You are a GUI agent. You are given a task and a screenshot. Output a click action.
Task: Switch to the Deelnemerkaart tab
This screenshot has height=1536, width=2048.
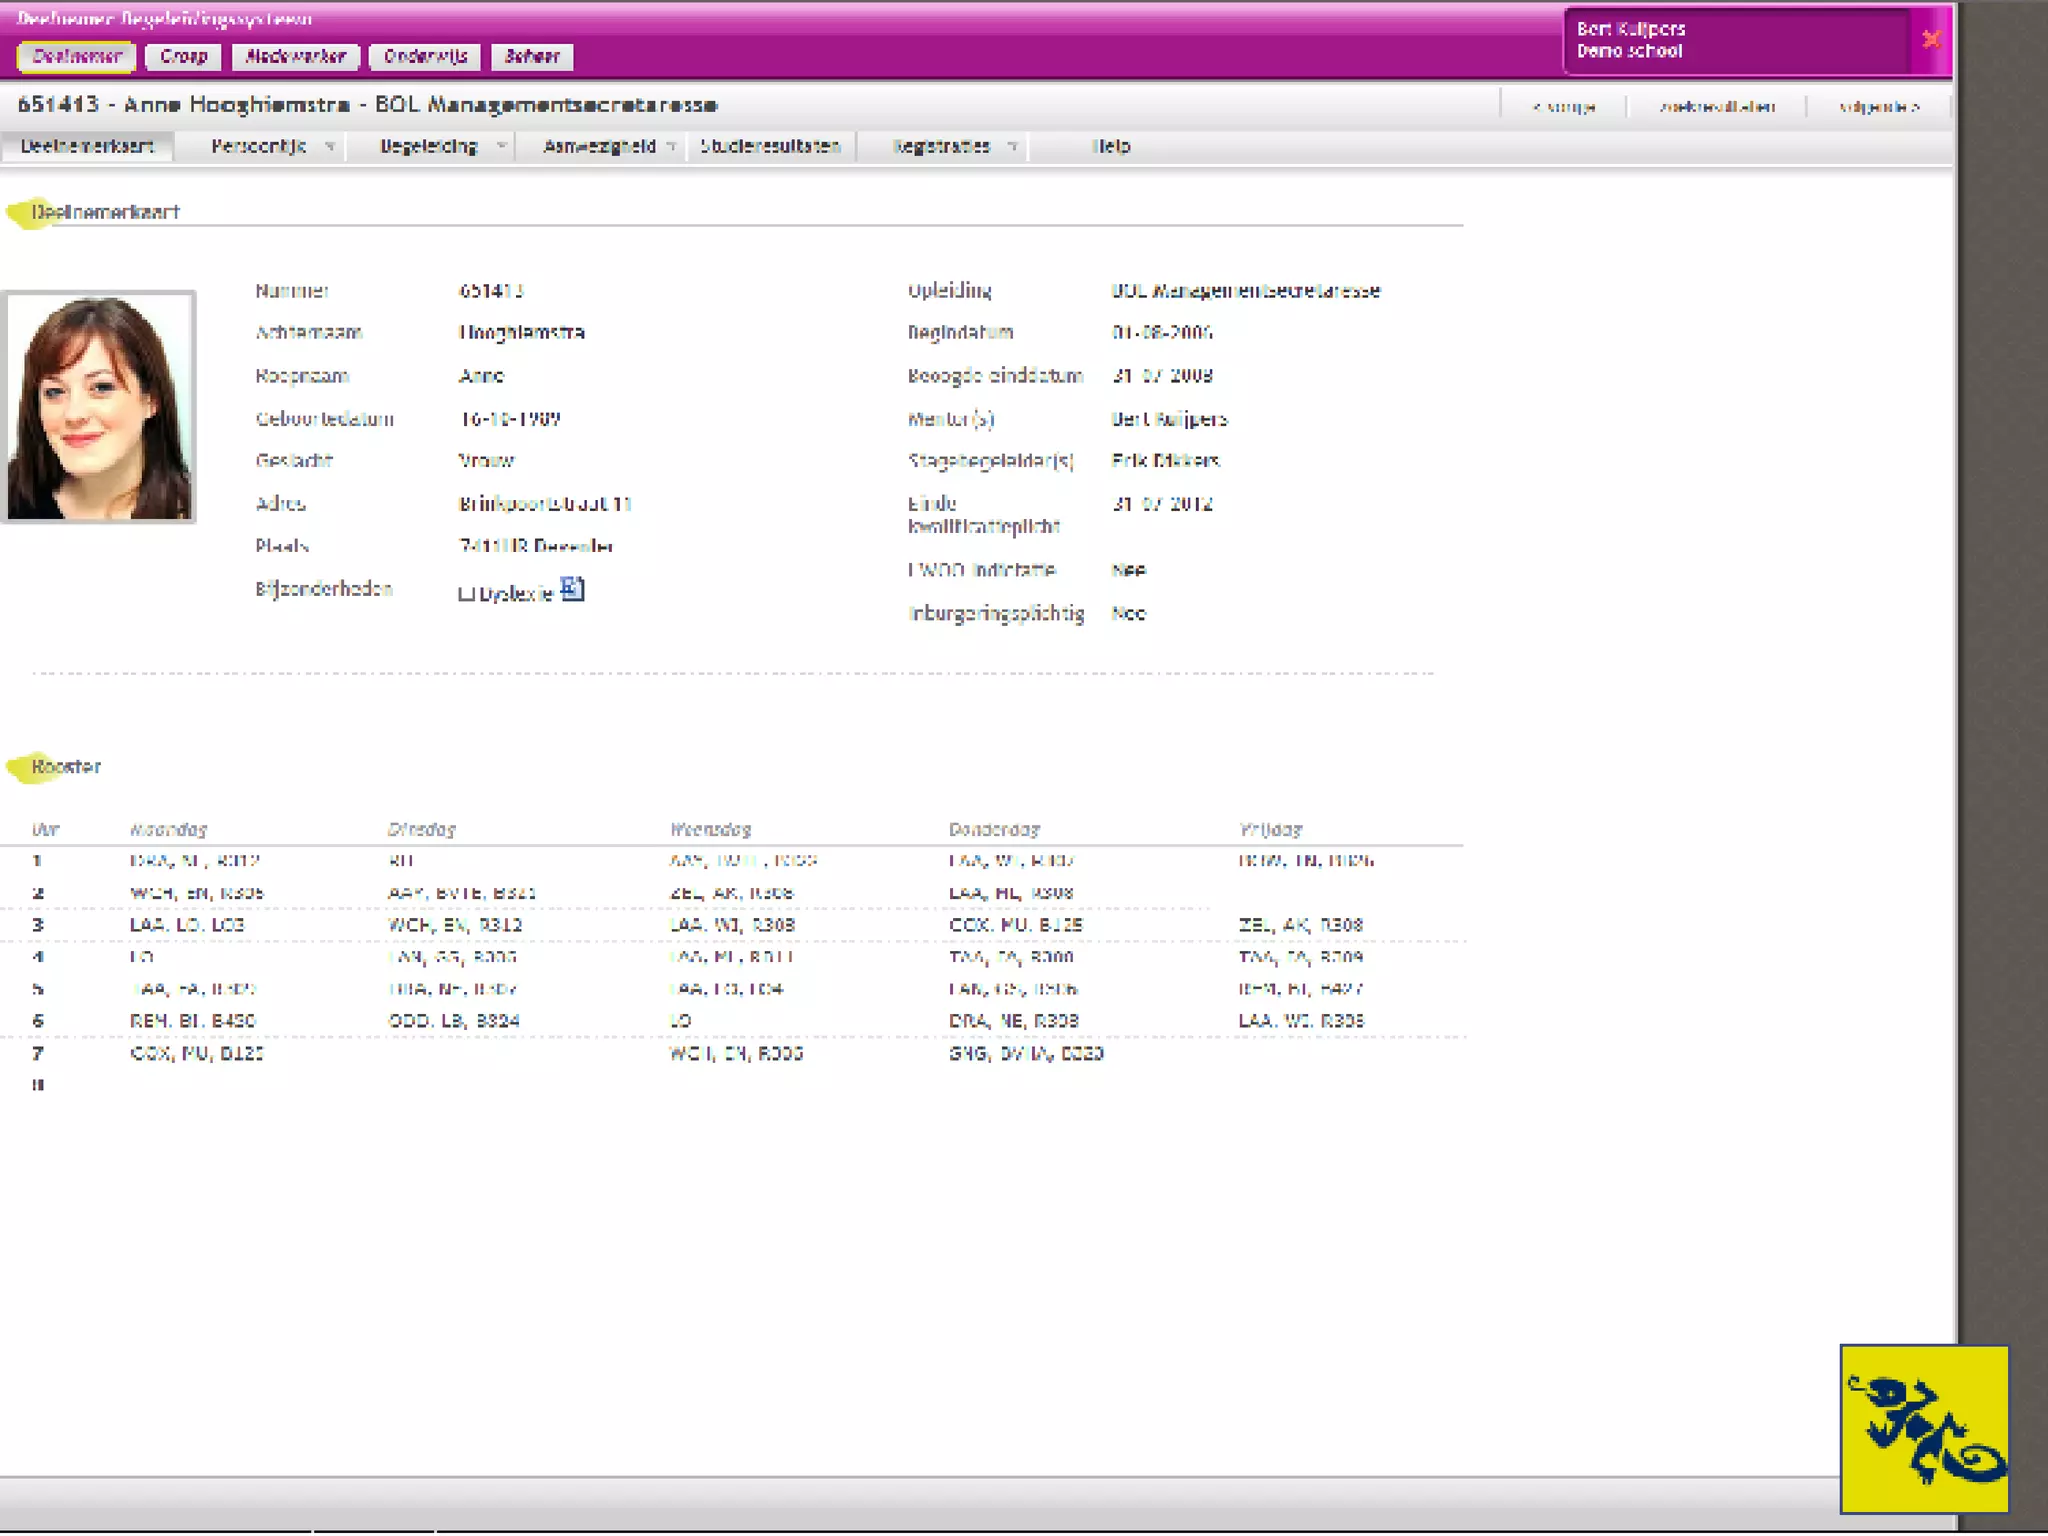(x=87, y=147)
